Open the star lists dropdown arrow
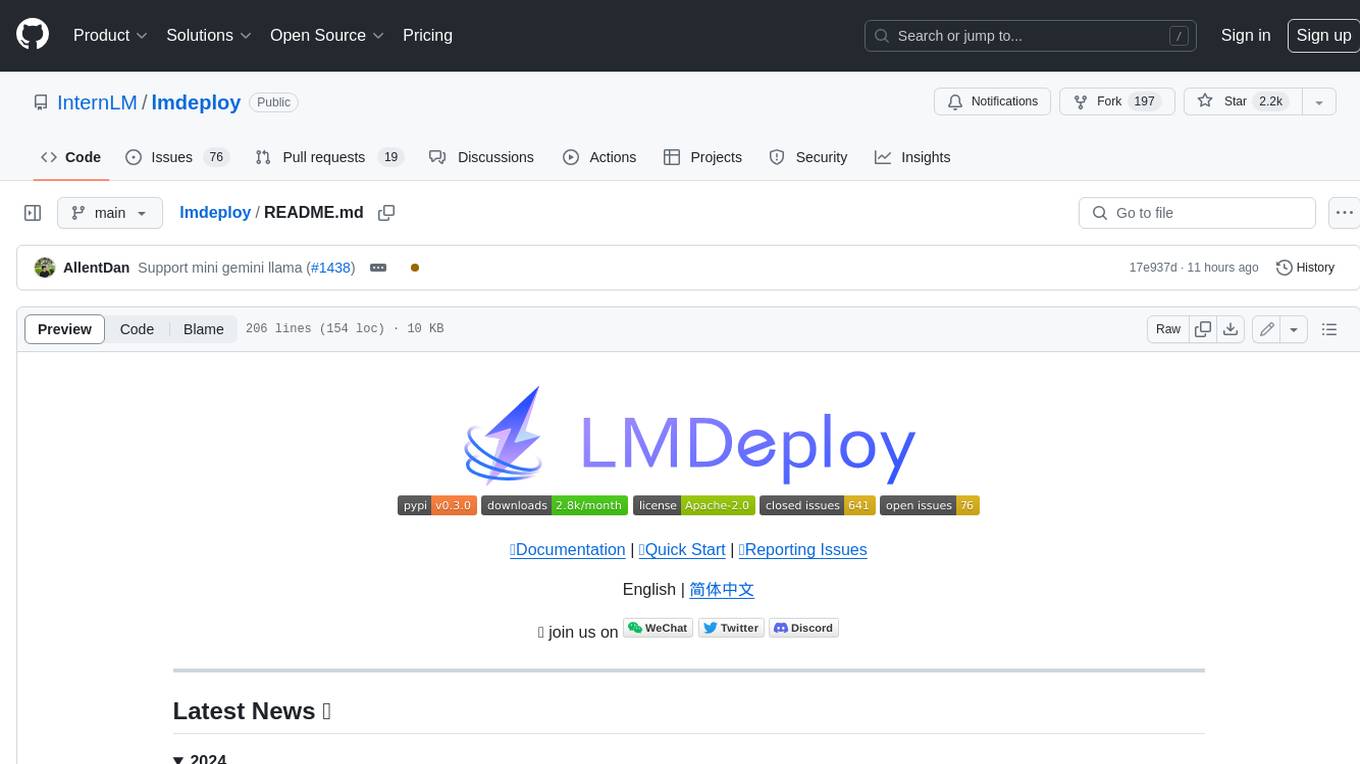 coord(1319,102)
